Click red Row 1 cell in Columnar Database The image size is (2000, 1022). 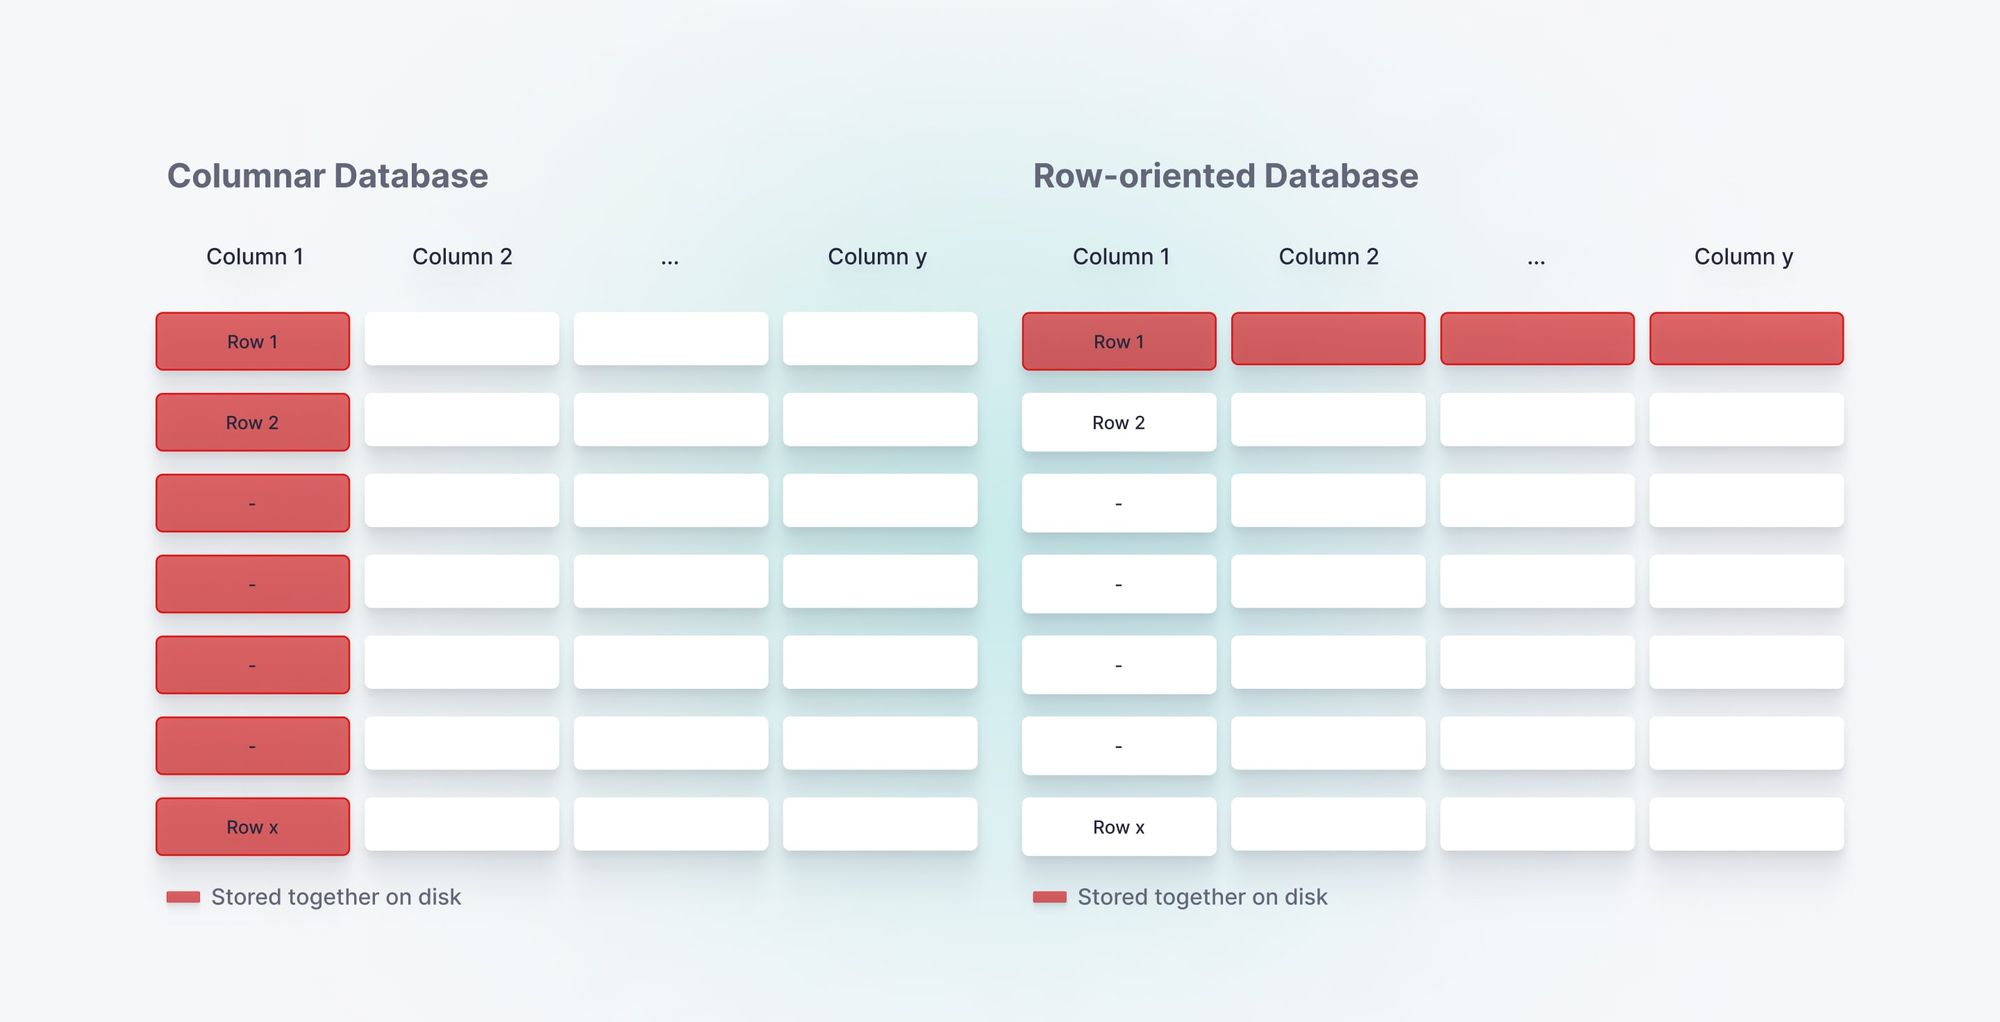tap(252, 341)
